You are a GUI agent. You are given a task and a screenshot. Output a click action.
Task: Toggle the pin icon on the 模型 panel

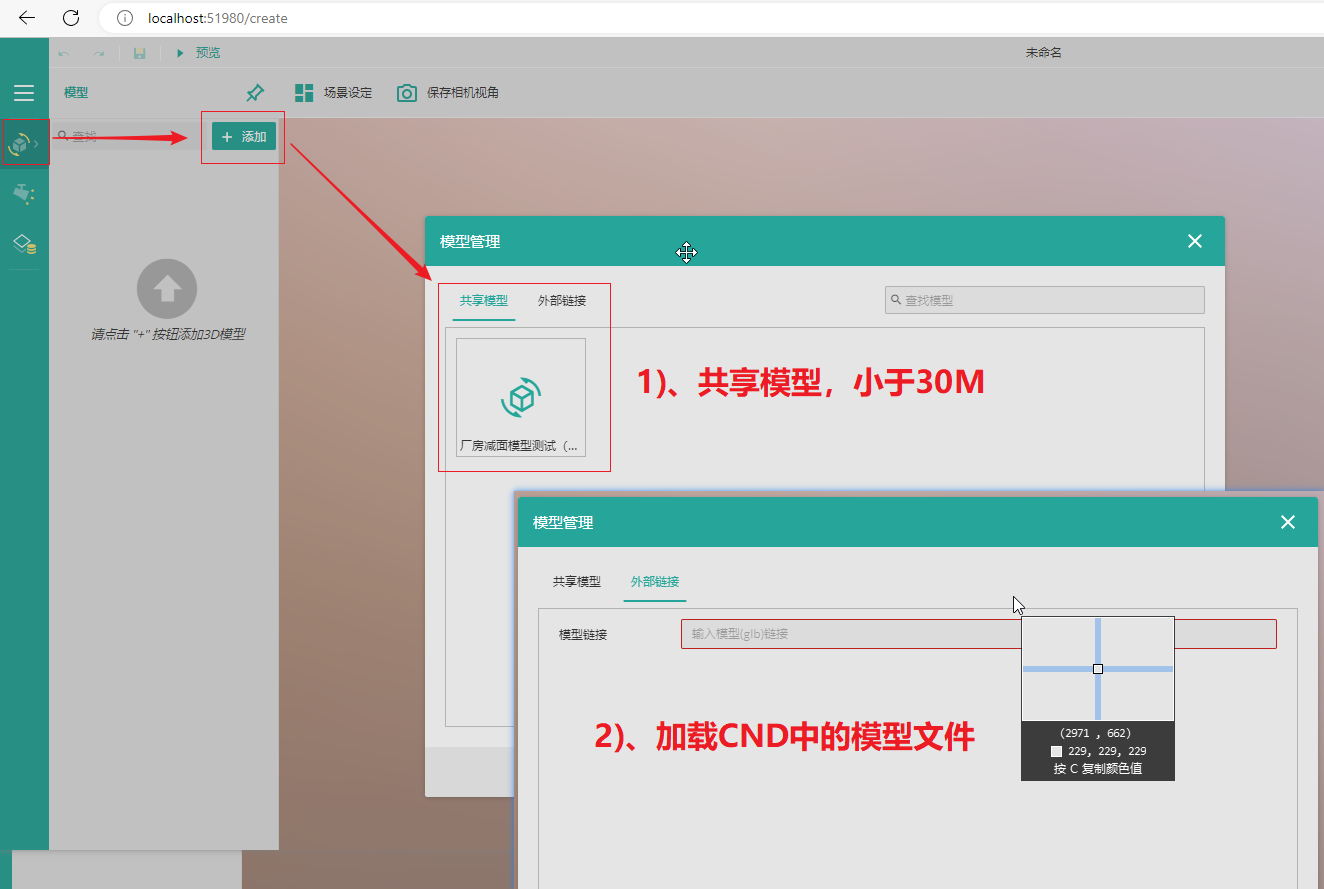pos(254,92)
